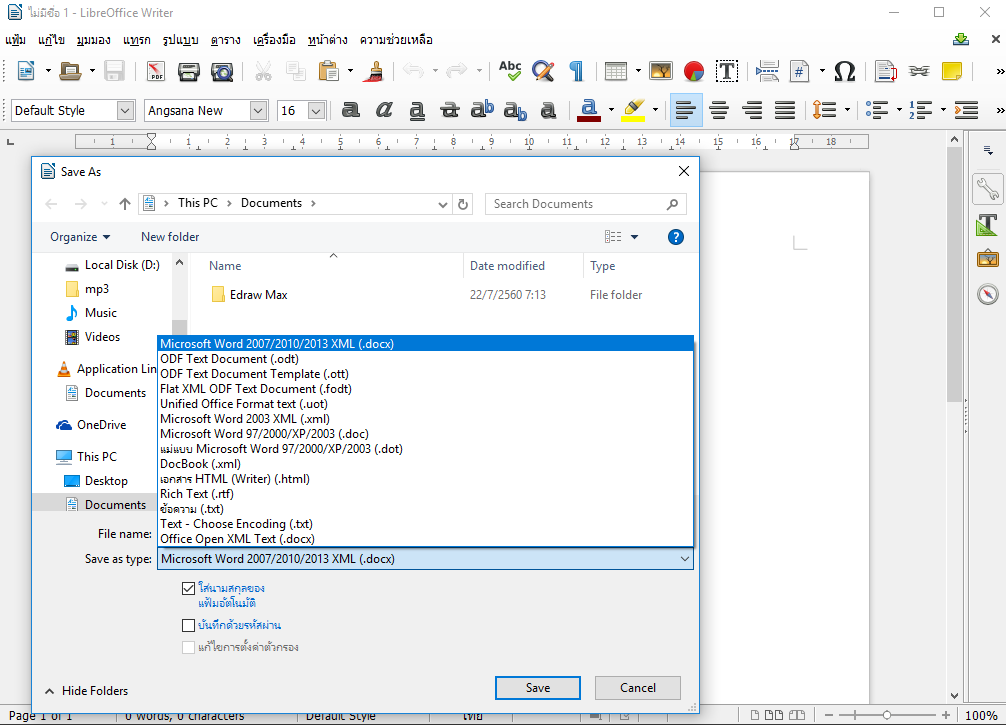
Task: Click the Italic formatting icon
Action: (384, 110)
